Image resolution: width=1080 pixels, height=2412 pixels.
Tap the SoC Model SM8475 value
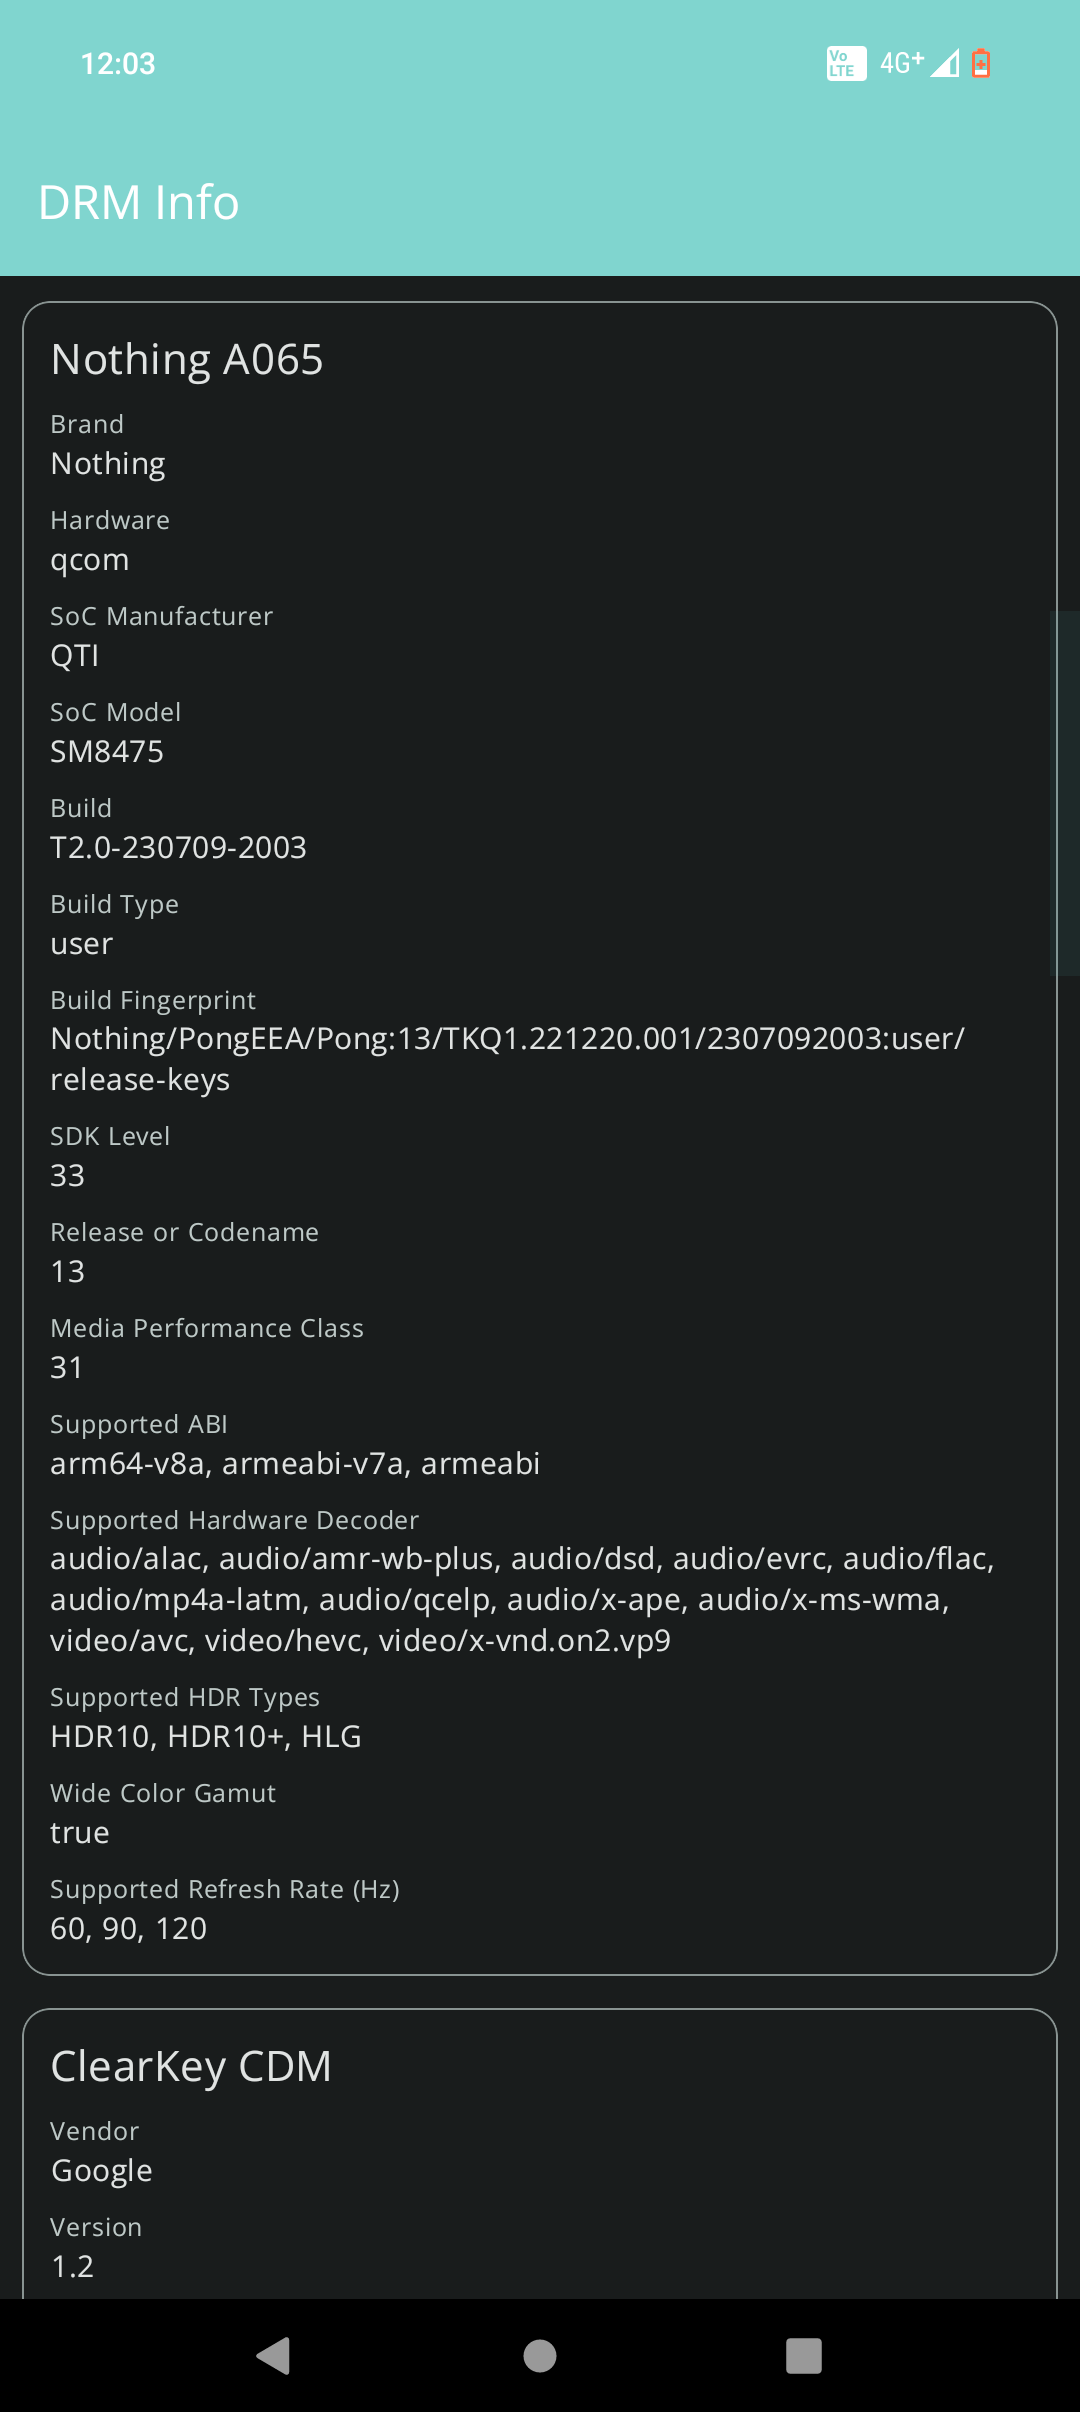(x=108, y=751)
